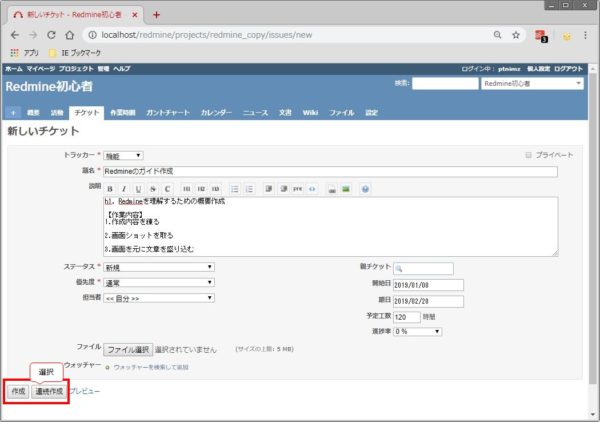Open the チケット tab
The width and height of the screenshot is (600, 422).
click(86, 113)
